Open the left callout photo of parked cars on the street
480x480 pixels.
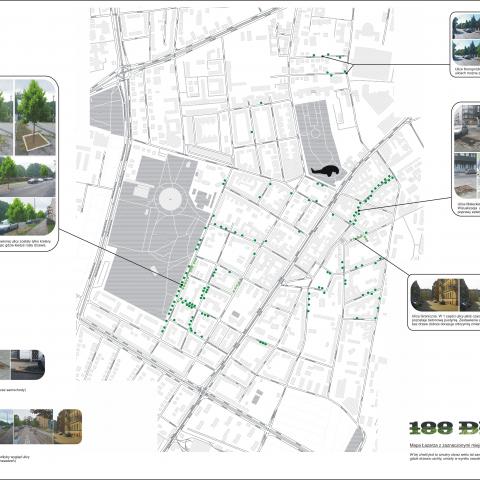point(28,176)
